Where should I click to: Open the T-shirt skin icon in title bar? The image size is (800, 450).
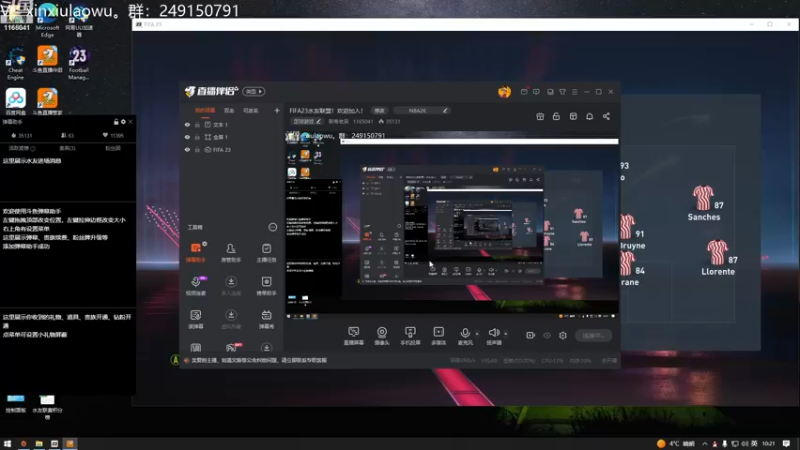pyautogui.click(x=562, y=92)
